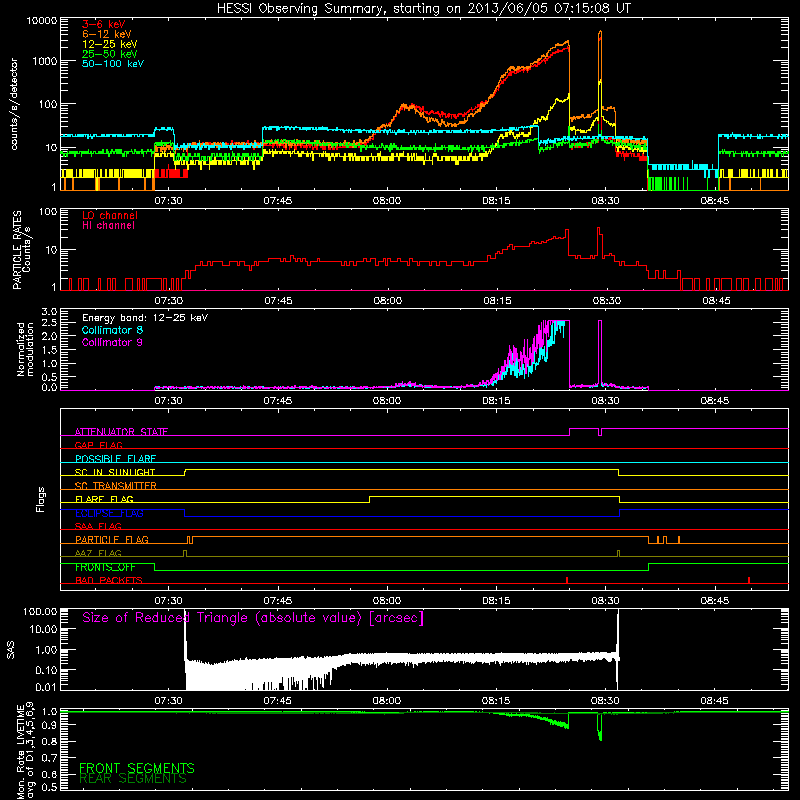The image size is (800, 800).
Task: Click the 07:30 tick under count-rate plot
Action: [x=168, y=201]
